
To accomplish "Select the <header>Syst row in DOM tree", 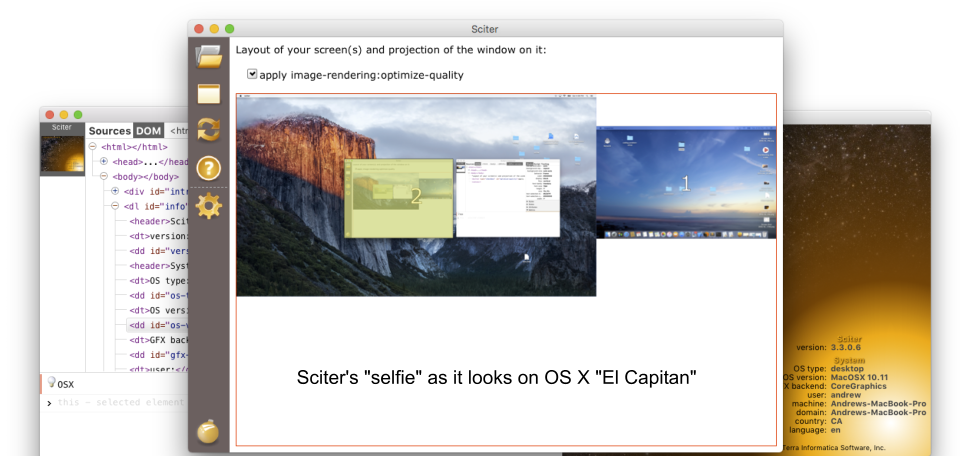I will (x=158, y=266).
